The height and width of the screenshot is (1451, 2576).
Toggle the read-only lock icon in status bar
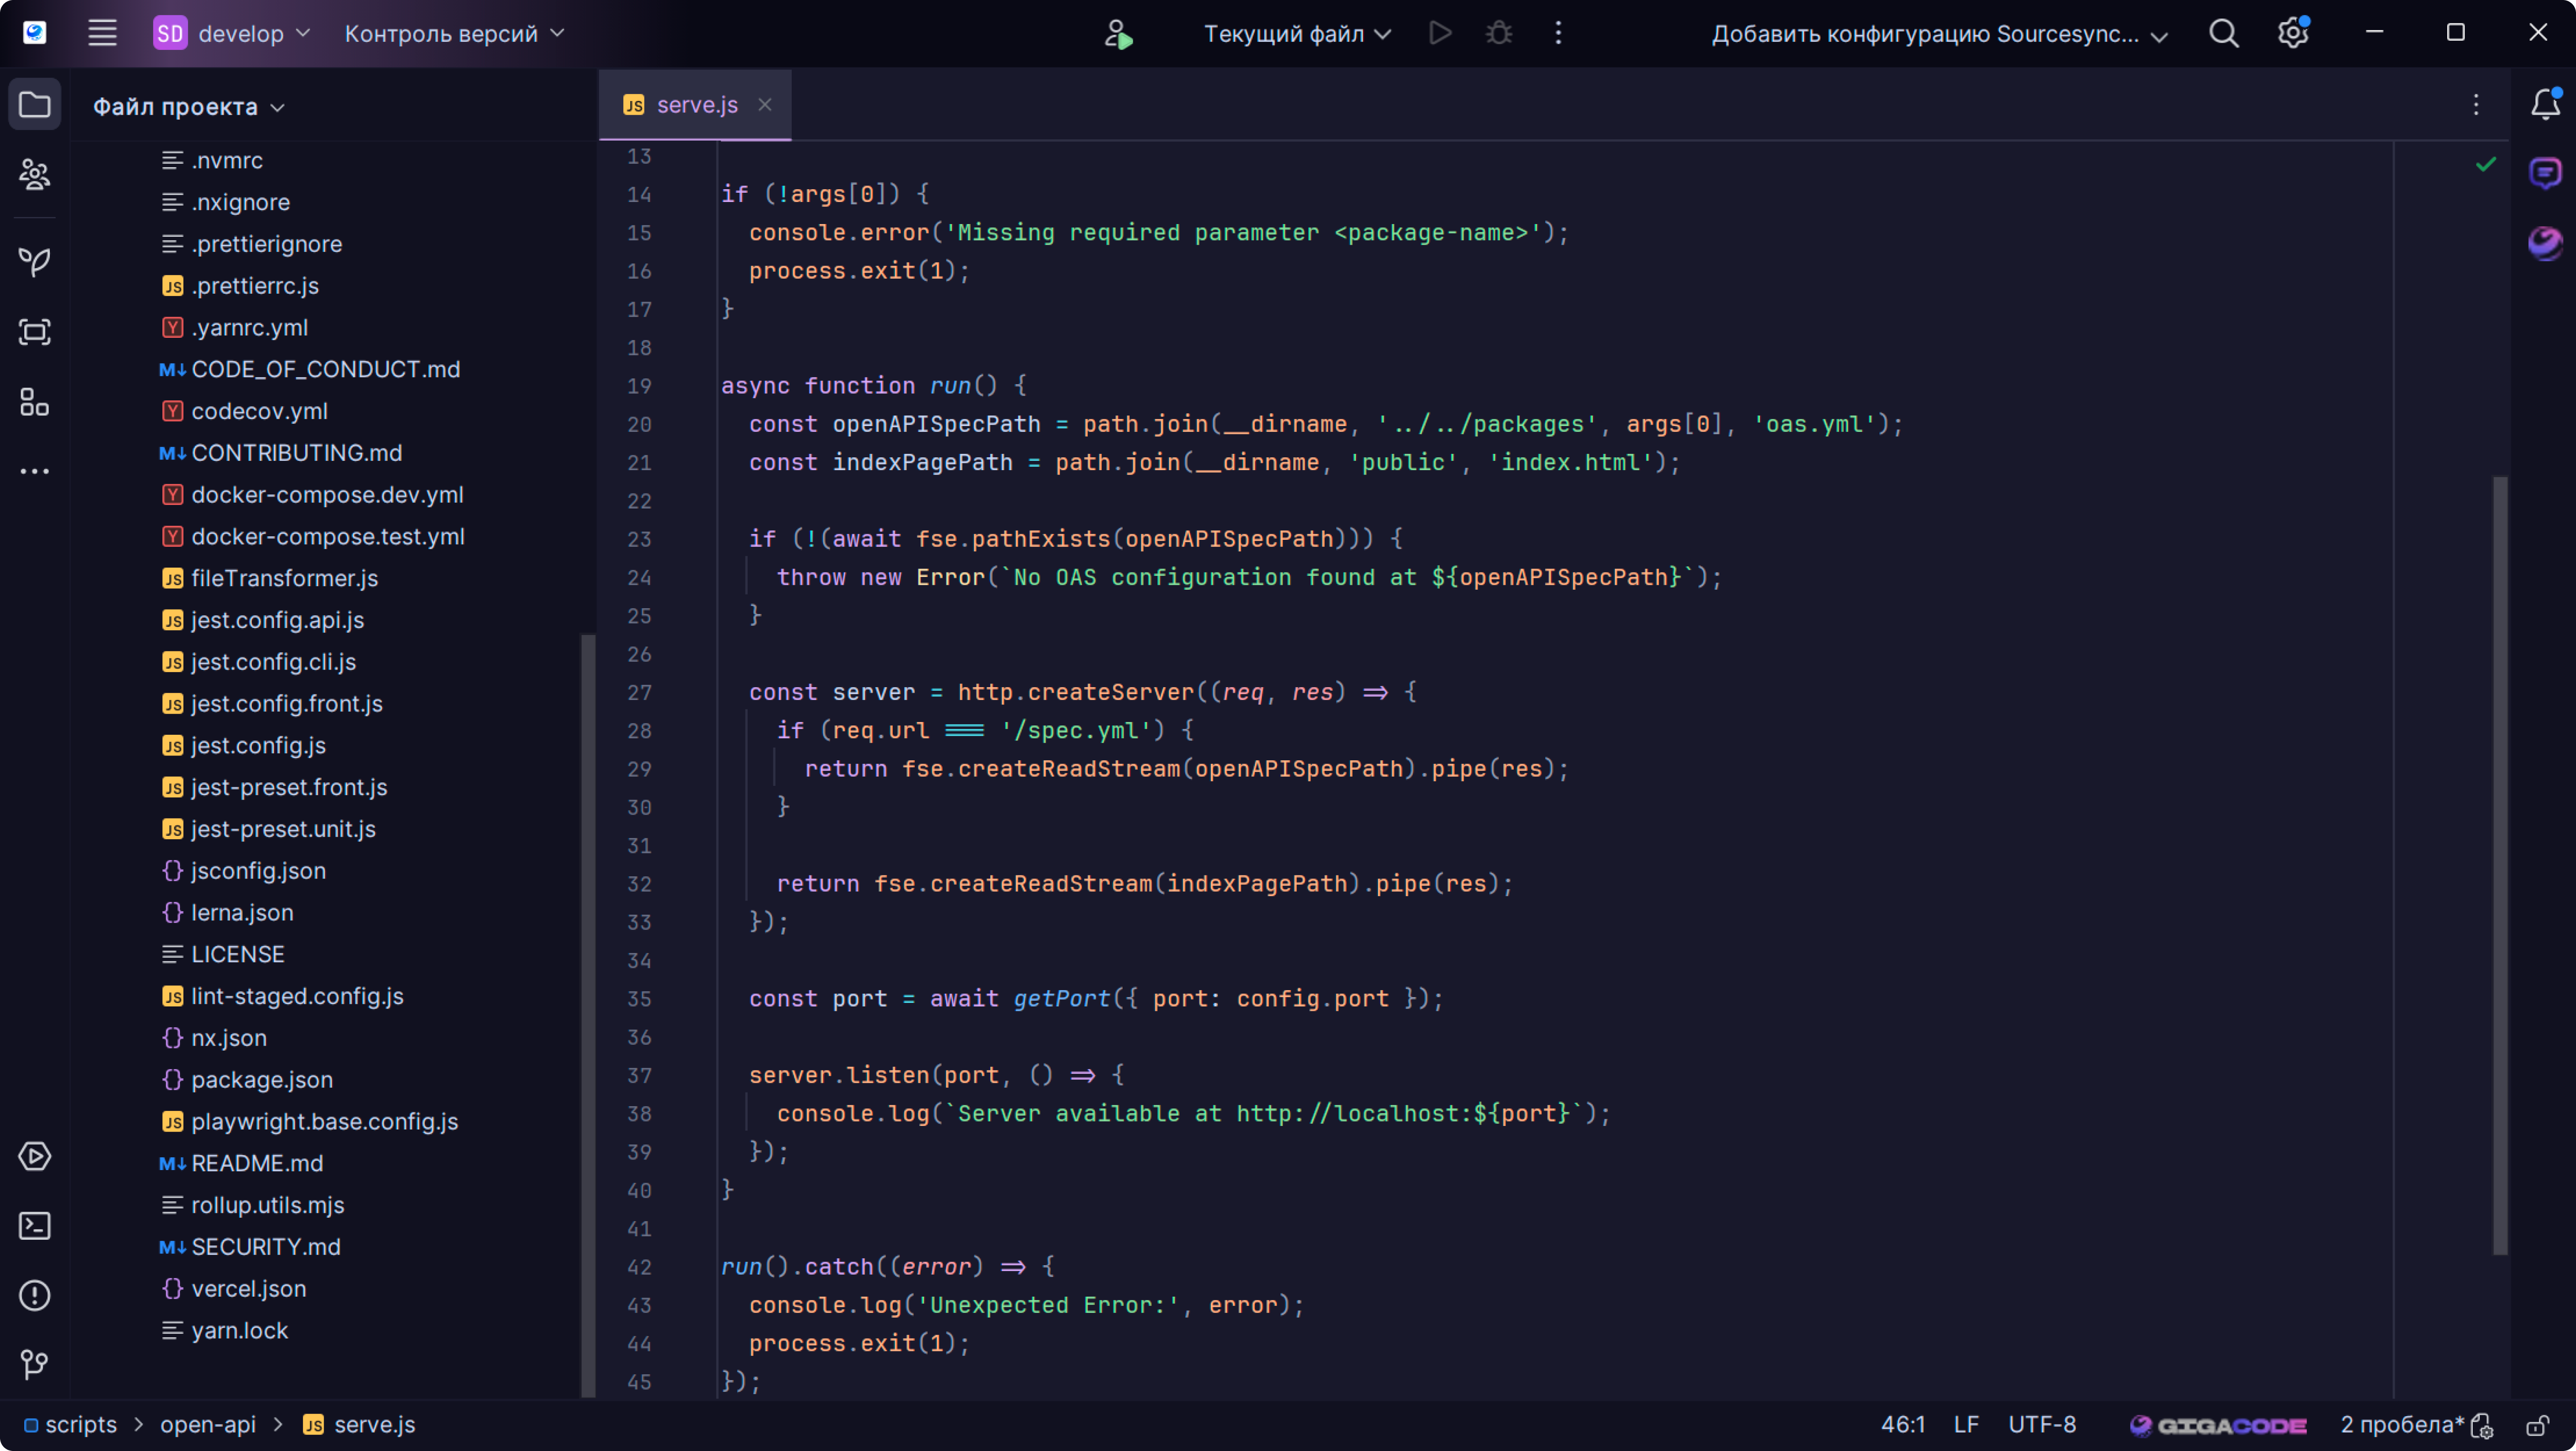[2537, 1425]
